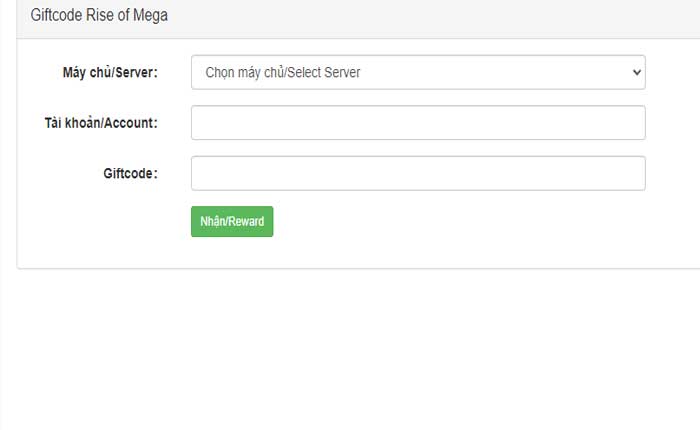Image resolution: width=700 pixels, height=430 pixels.
Task: Click the 'Giftcode:' field label
Action: 130,173
